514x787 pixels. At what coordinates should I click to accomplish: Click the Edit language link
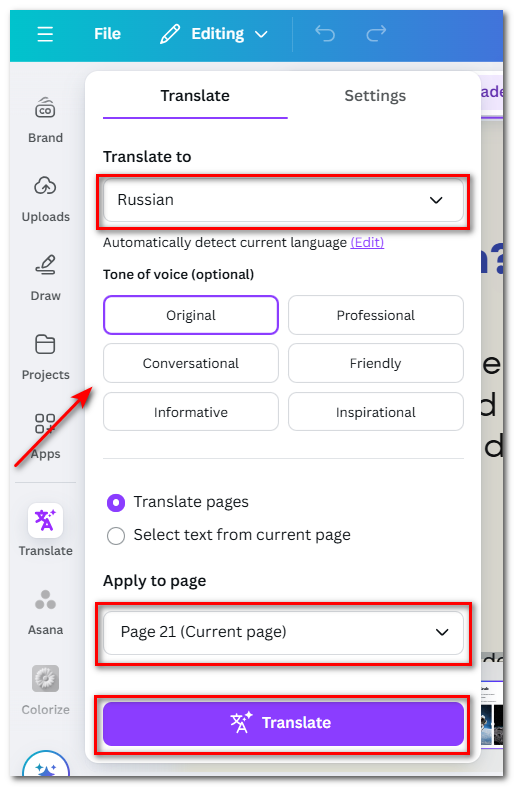coord(367,242)
